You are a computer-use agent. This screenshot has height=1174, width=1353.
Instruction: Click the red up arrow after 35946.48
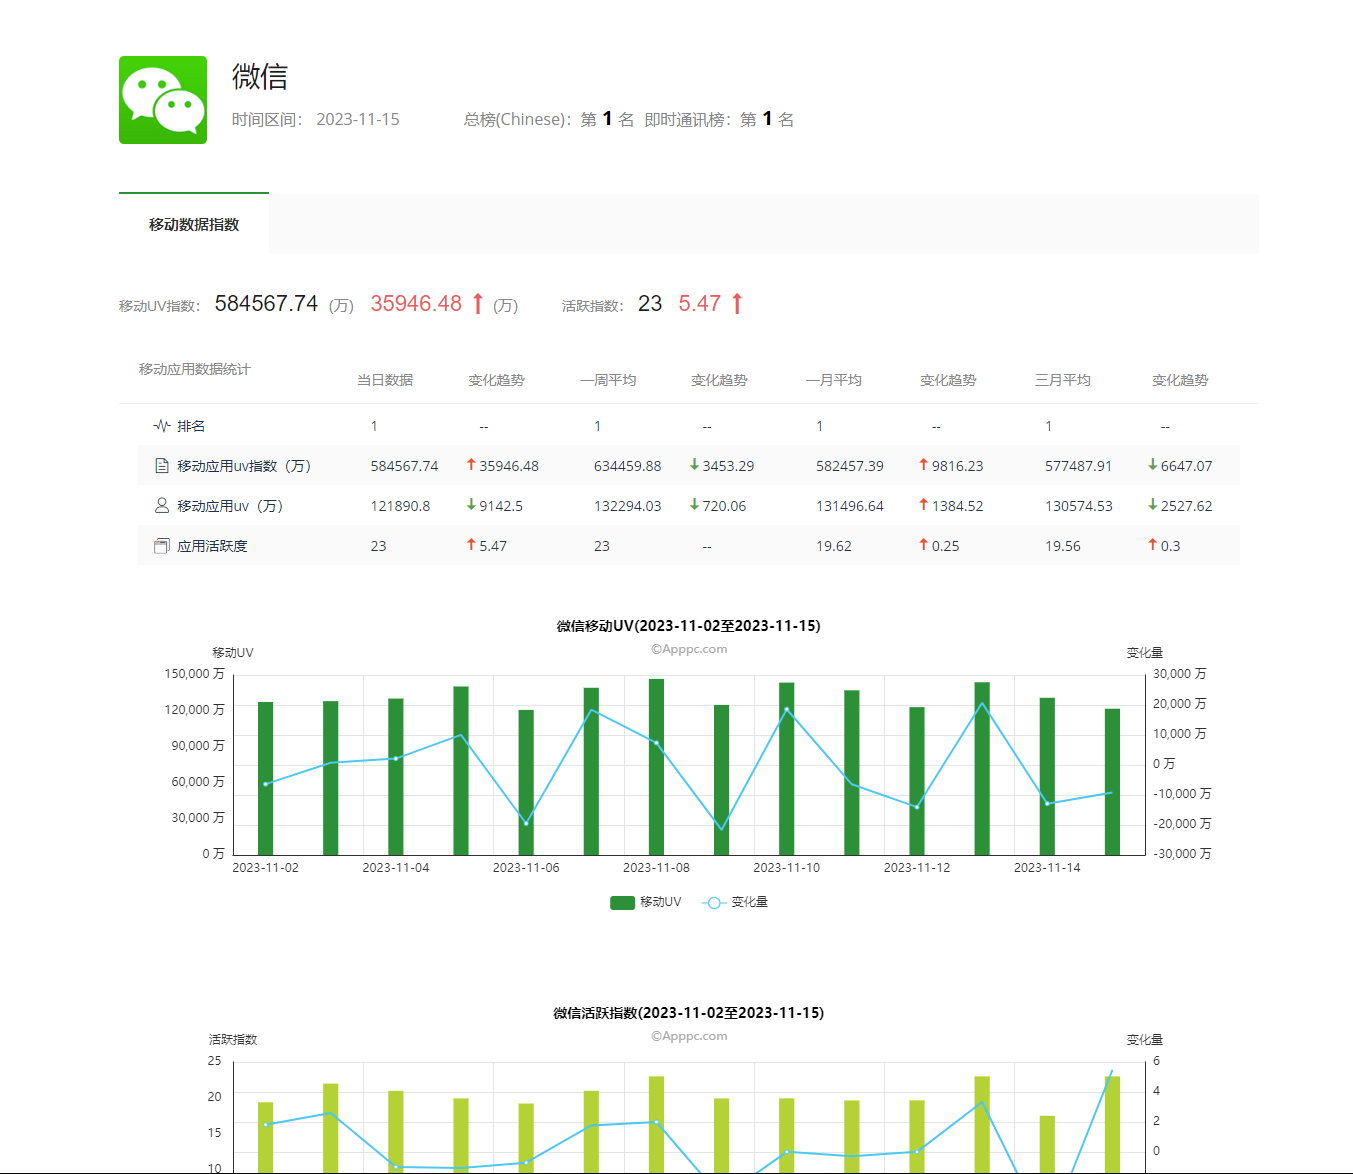tap(478, 304)
